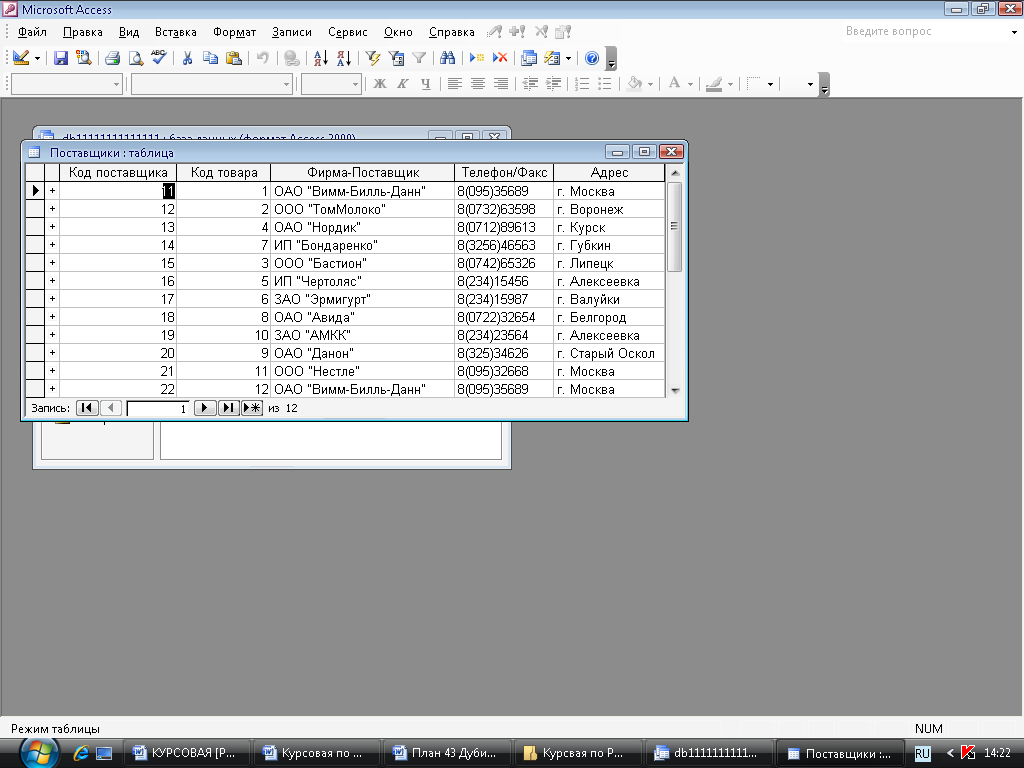Toggle the bulleted list button

tap(605, 84)
